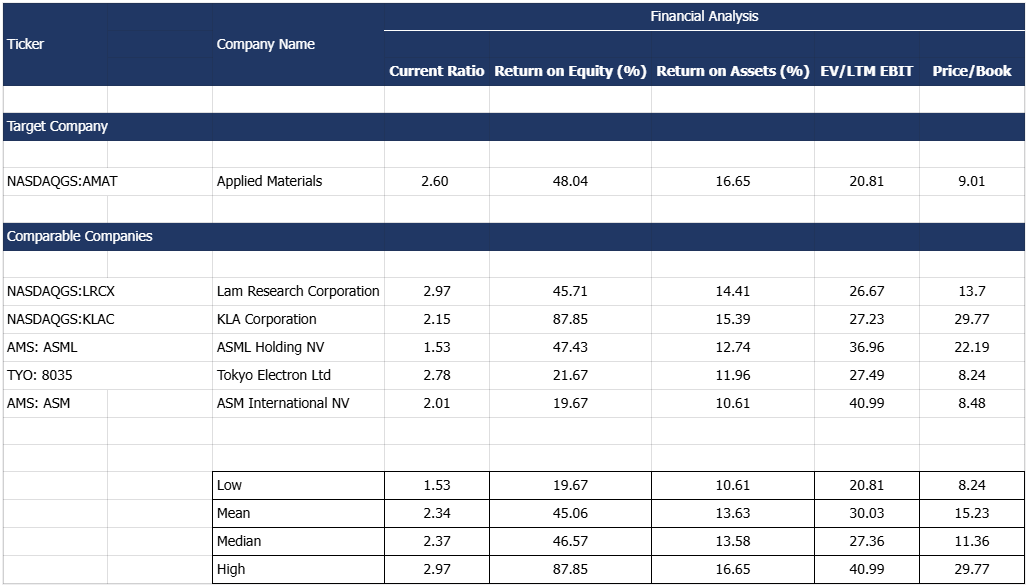
Task: Click Lam Research EV/LTM EBIT 26.67
Action: point(866,291)
